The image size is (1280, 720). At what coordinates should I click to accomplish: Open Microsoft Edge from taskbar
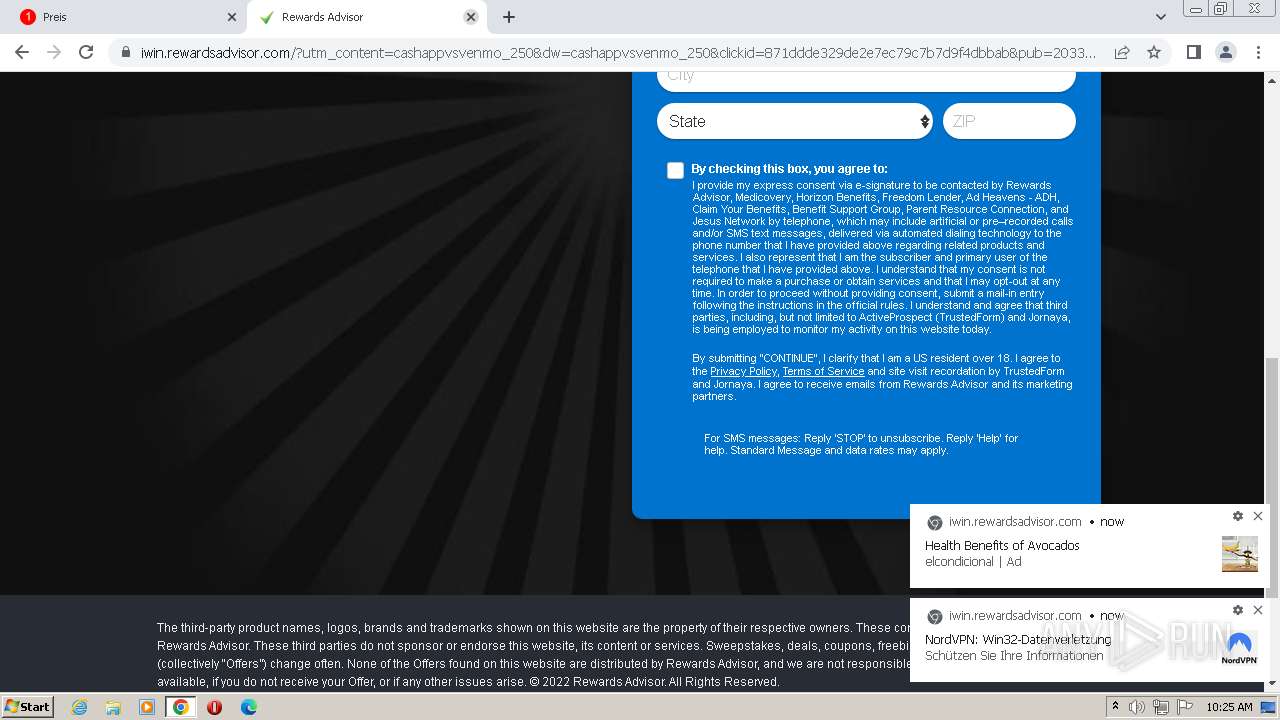click(249, 707)
